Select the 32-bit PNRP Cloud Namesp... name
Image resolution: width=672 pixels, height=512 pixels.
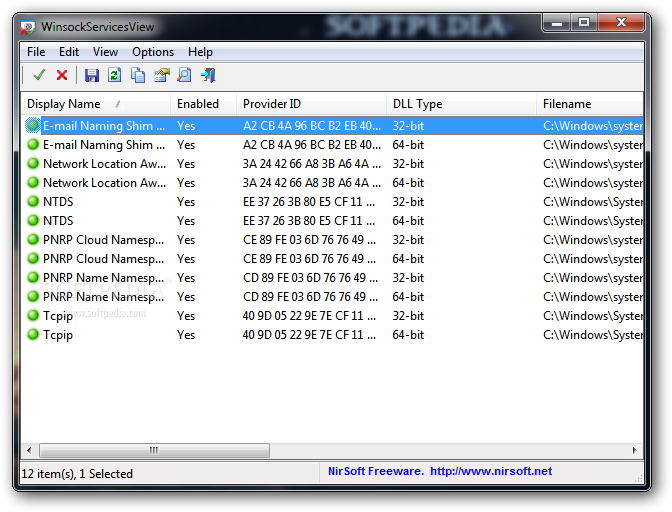click(x=104, y=240)
